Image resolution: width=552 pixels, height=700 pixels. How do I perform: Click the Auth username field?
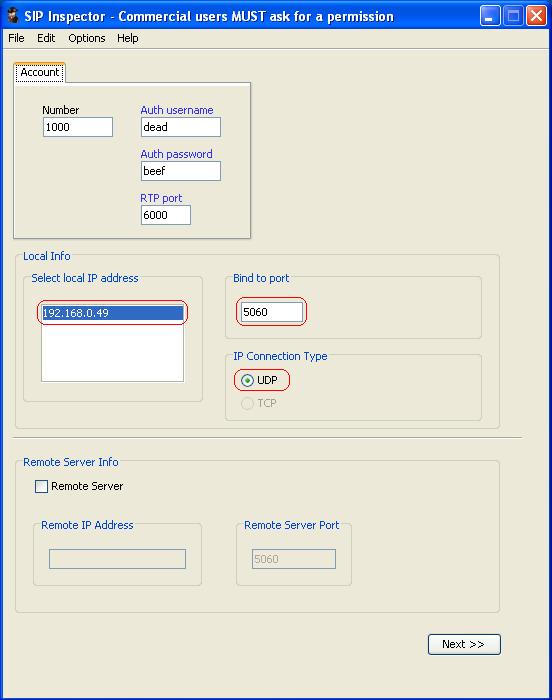[x=180, y=127]
